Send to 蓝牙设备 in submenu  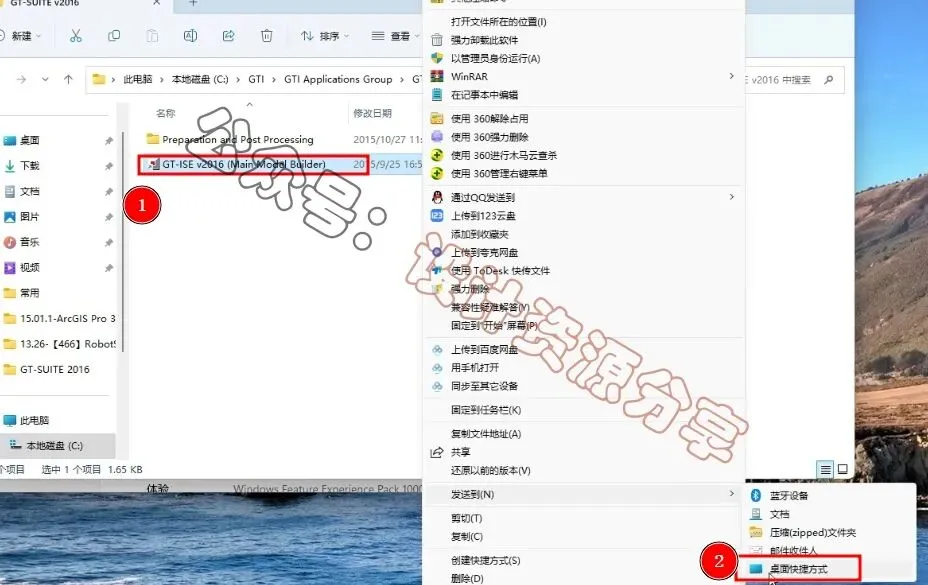coord(788,496)
